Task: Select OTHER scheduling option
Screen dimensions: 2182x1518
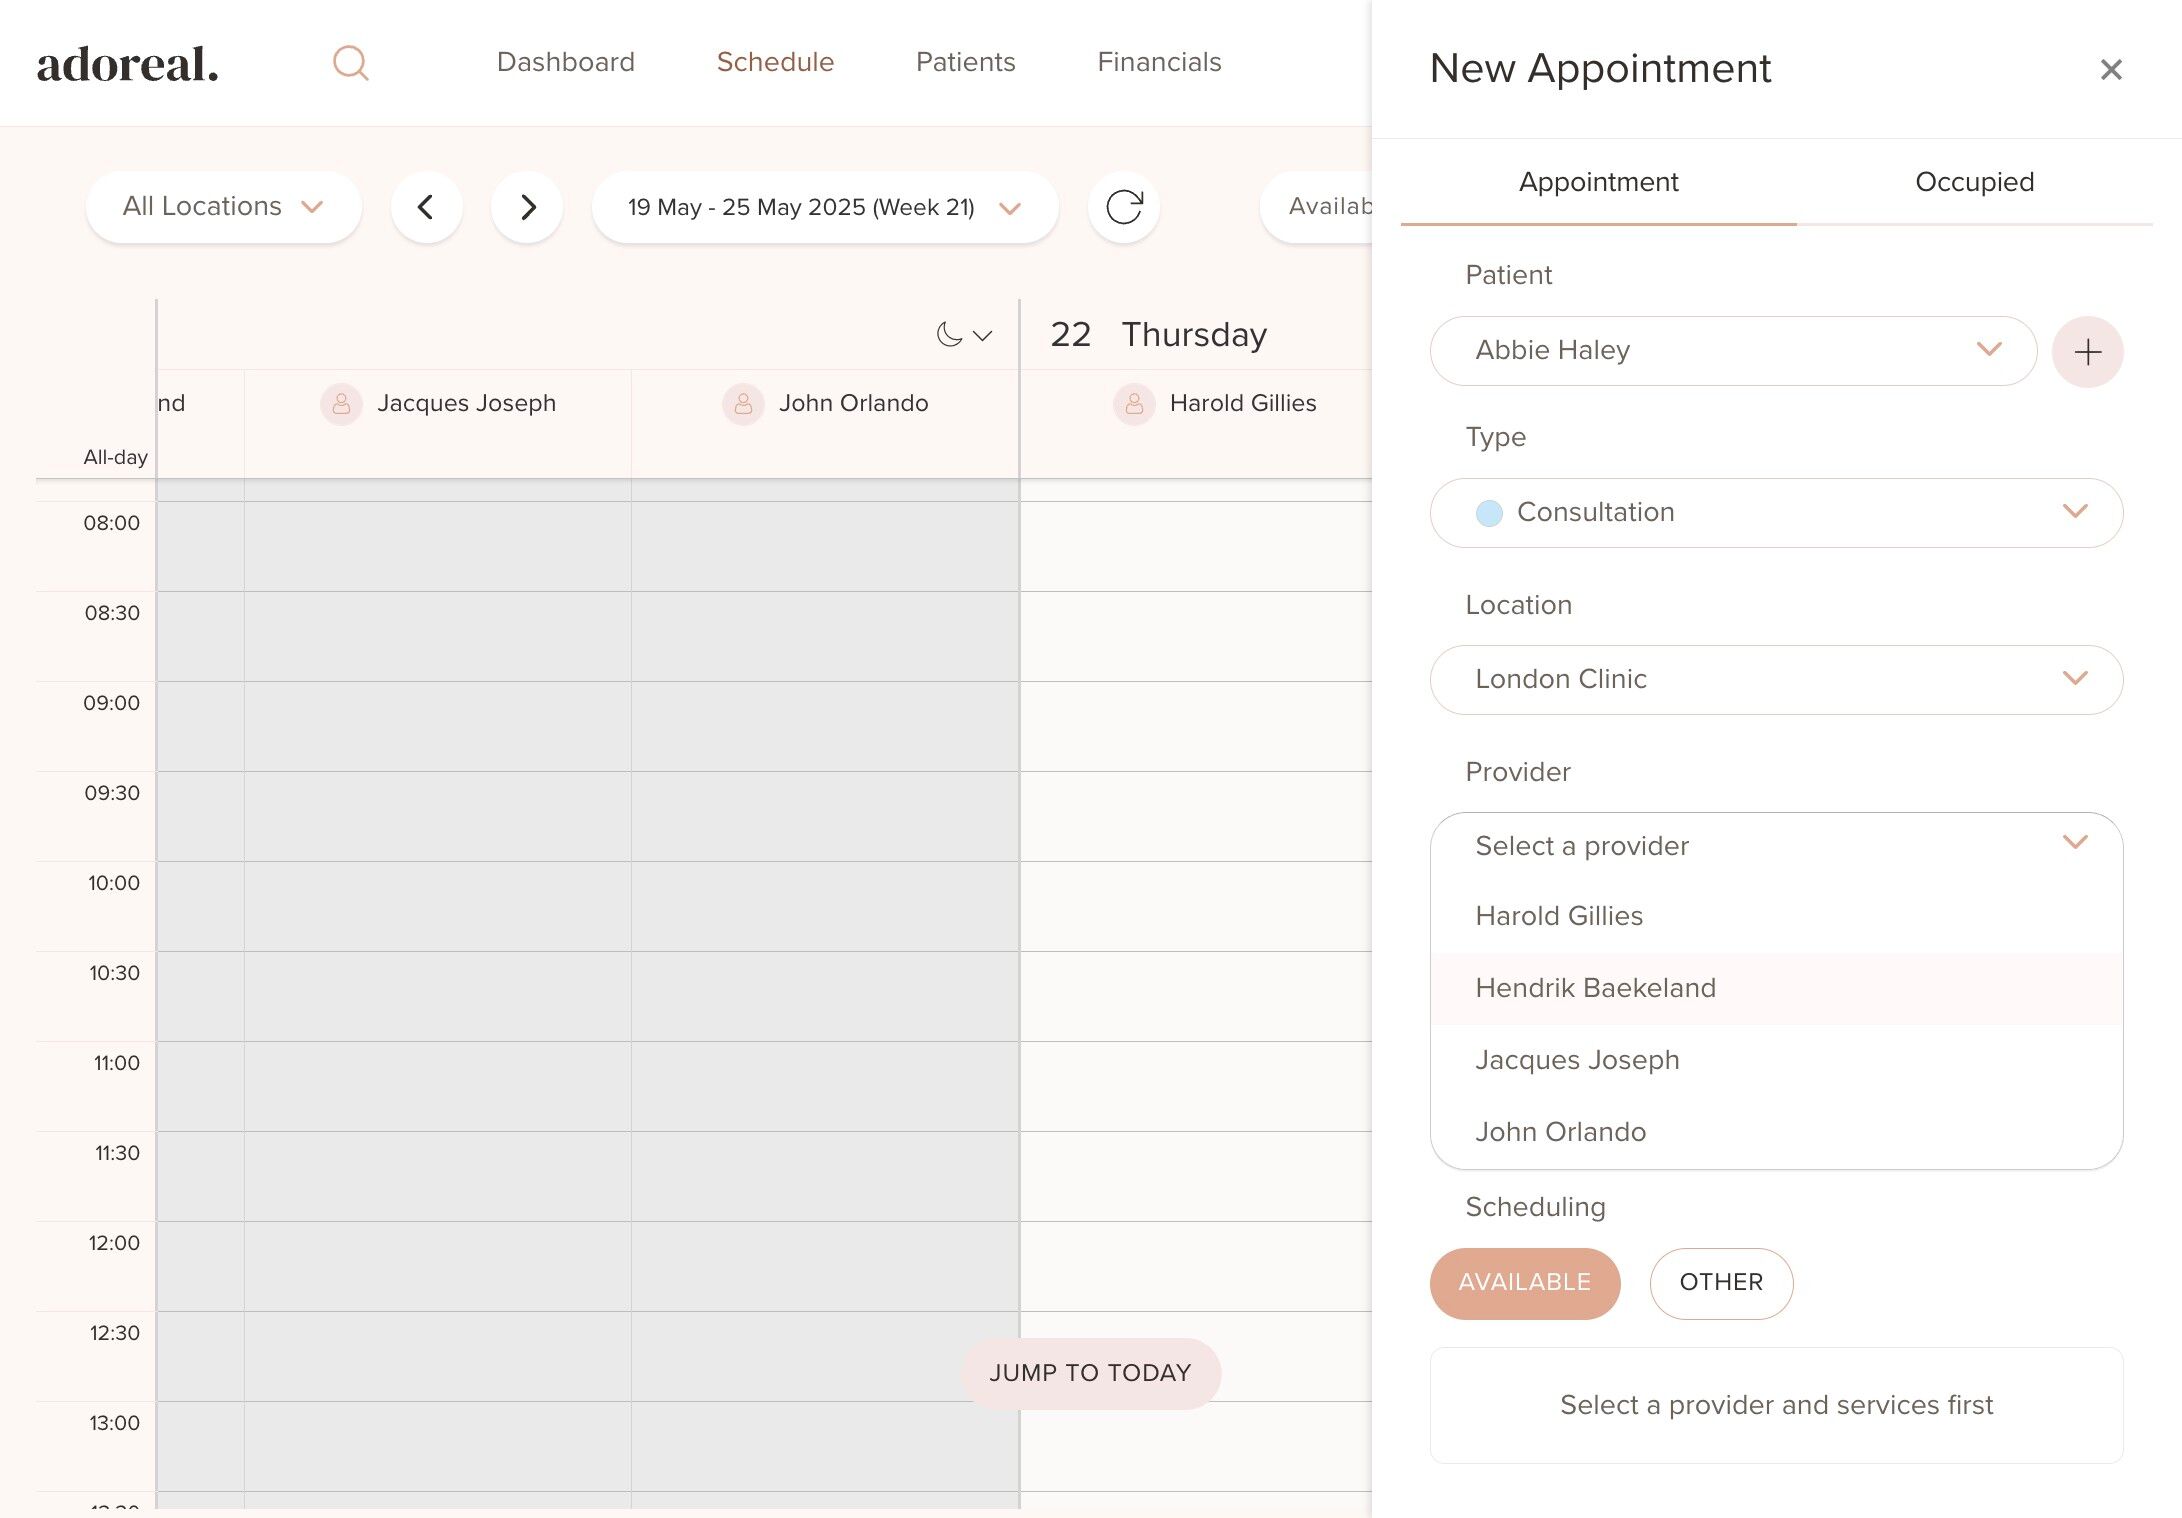Action: pyautogui.click(x=1720, y=1283)
